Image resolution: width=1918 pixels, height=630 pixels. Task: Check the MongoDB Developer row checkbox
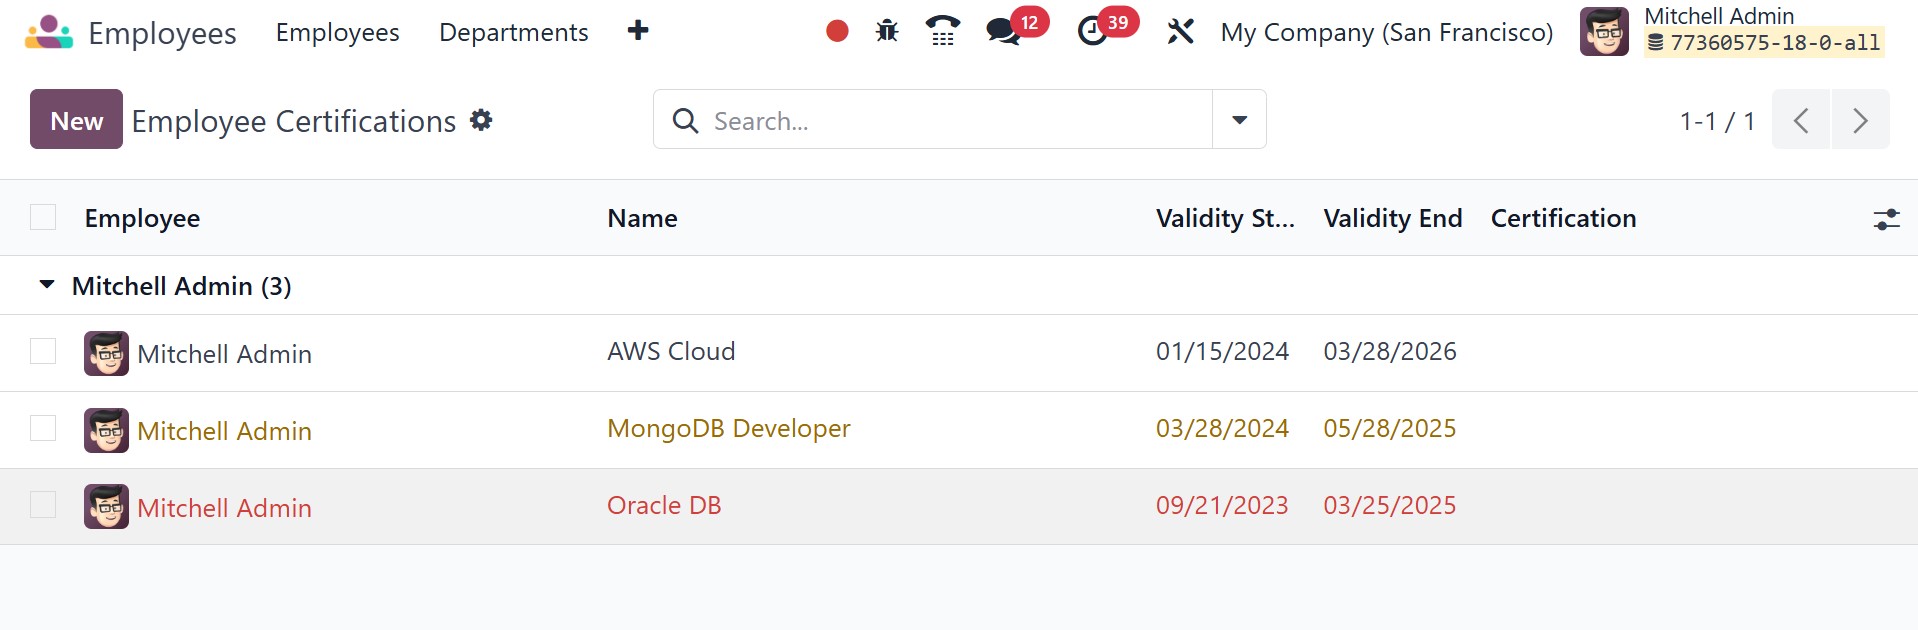coord(43,429)
